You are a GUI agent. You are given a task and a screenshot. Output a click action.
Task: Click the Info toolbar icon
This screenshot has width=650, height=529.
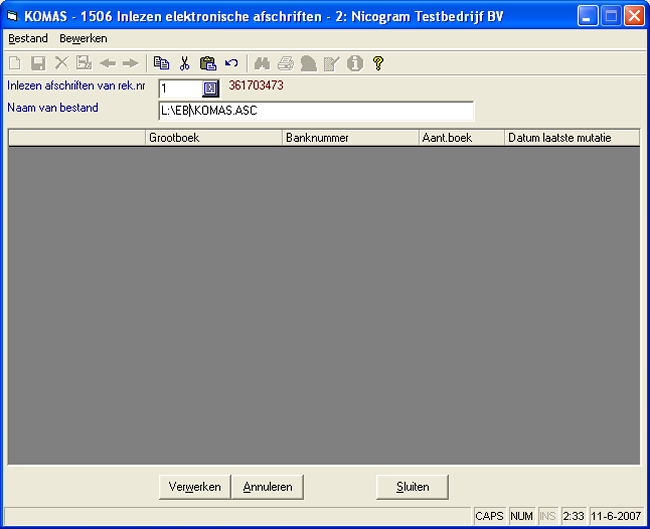click(355, 63)
